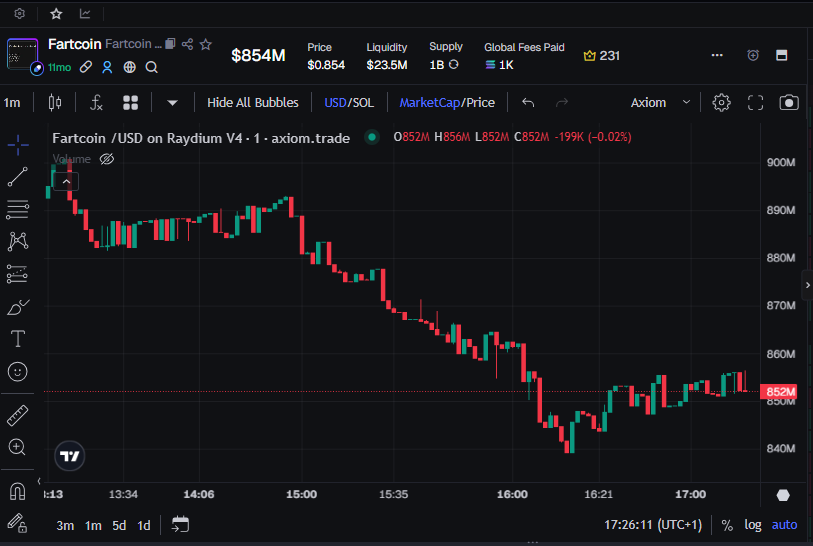Open the token website globe icon

130,67
